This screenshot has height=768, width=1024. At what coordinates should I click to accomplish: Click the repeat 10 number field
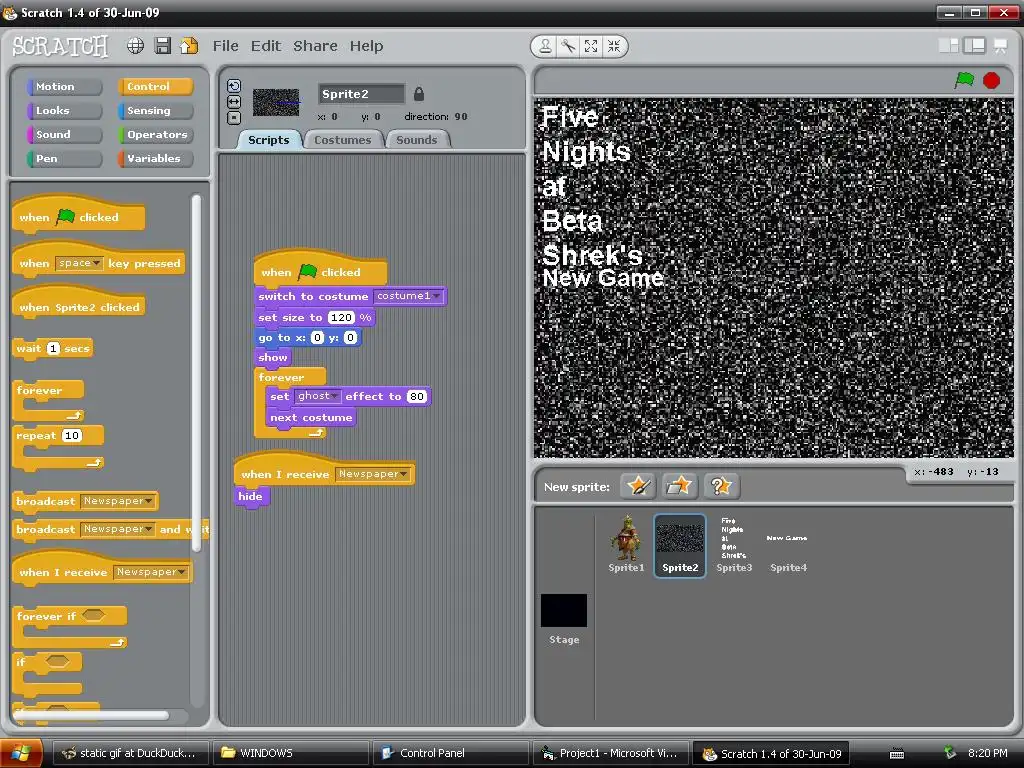(72, 436)
